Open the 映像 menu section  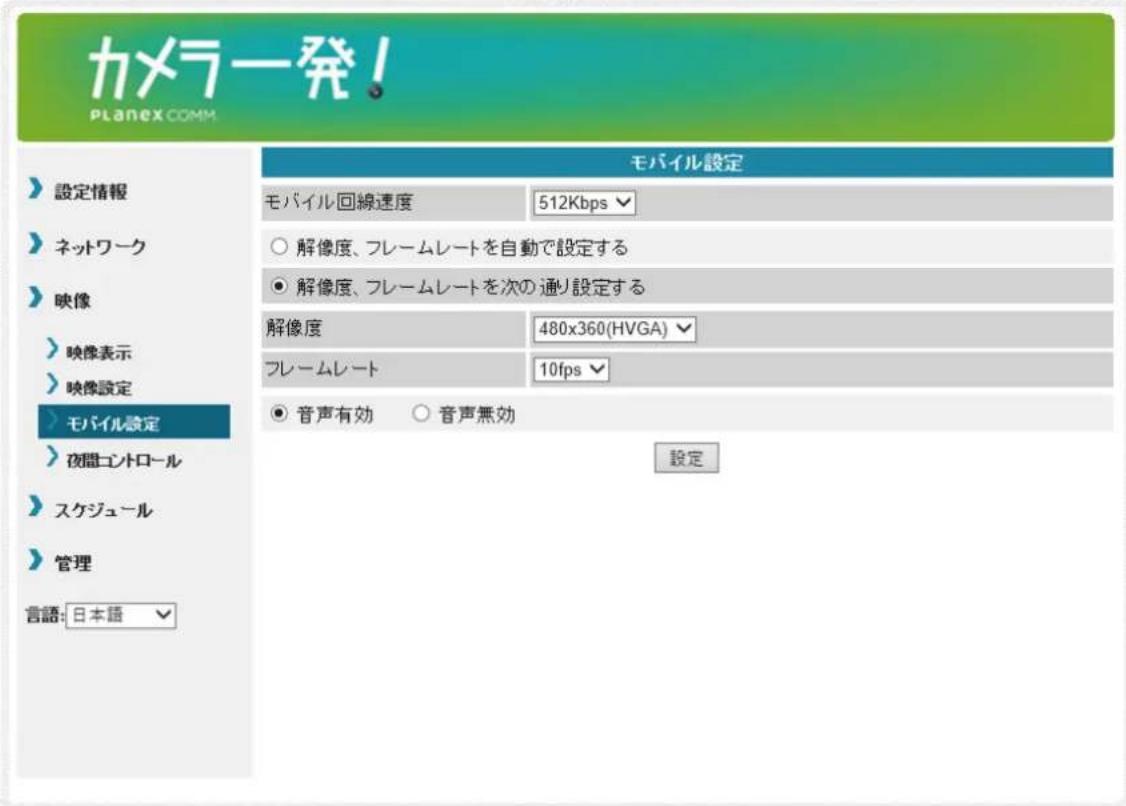pos(73,300)
